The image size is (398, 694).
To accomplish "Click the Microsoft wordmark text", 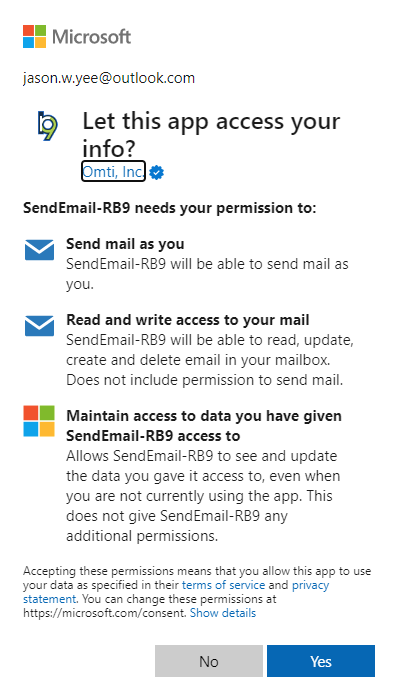I will [x=92, y=37].
